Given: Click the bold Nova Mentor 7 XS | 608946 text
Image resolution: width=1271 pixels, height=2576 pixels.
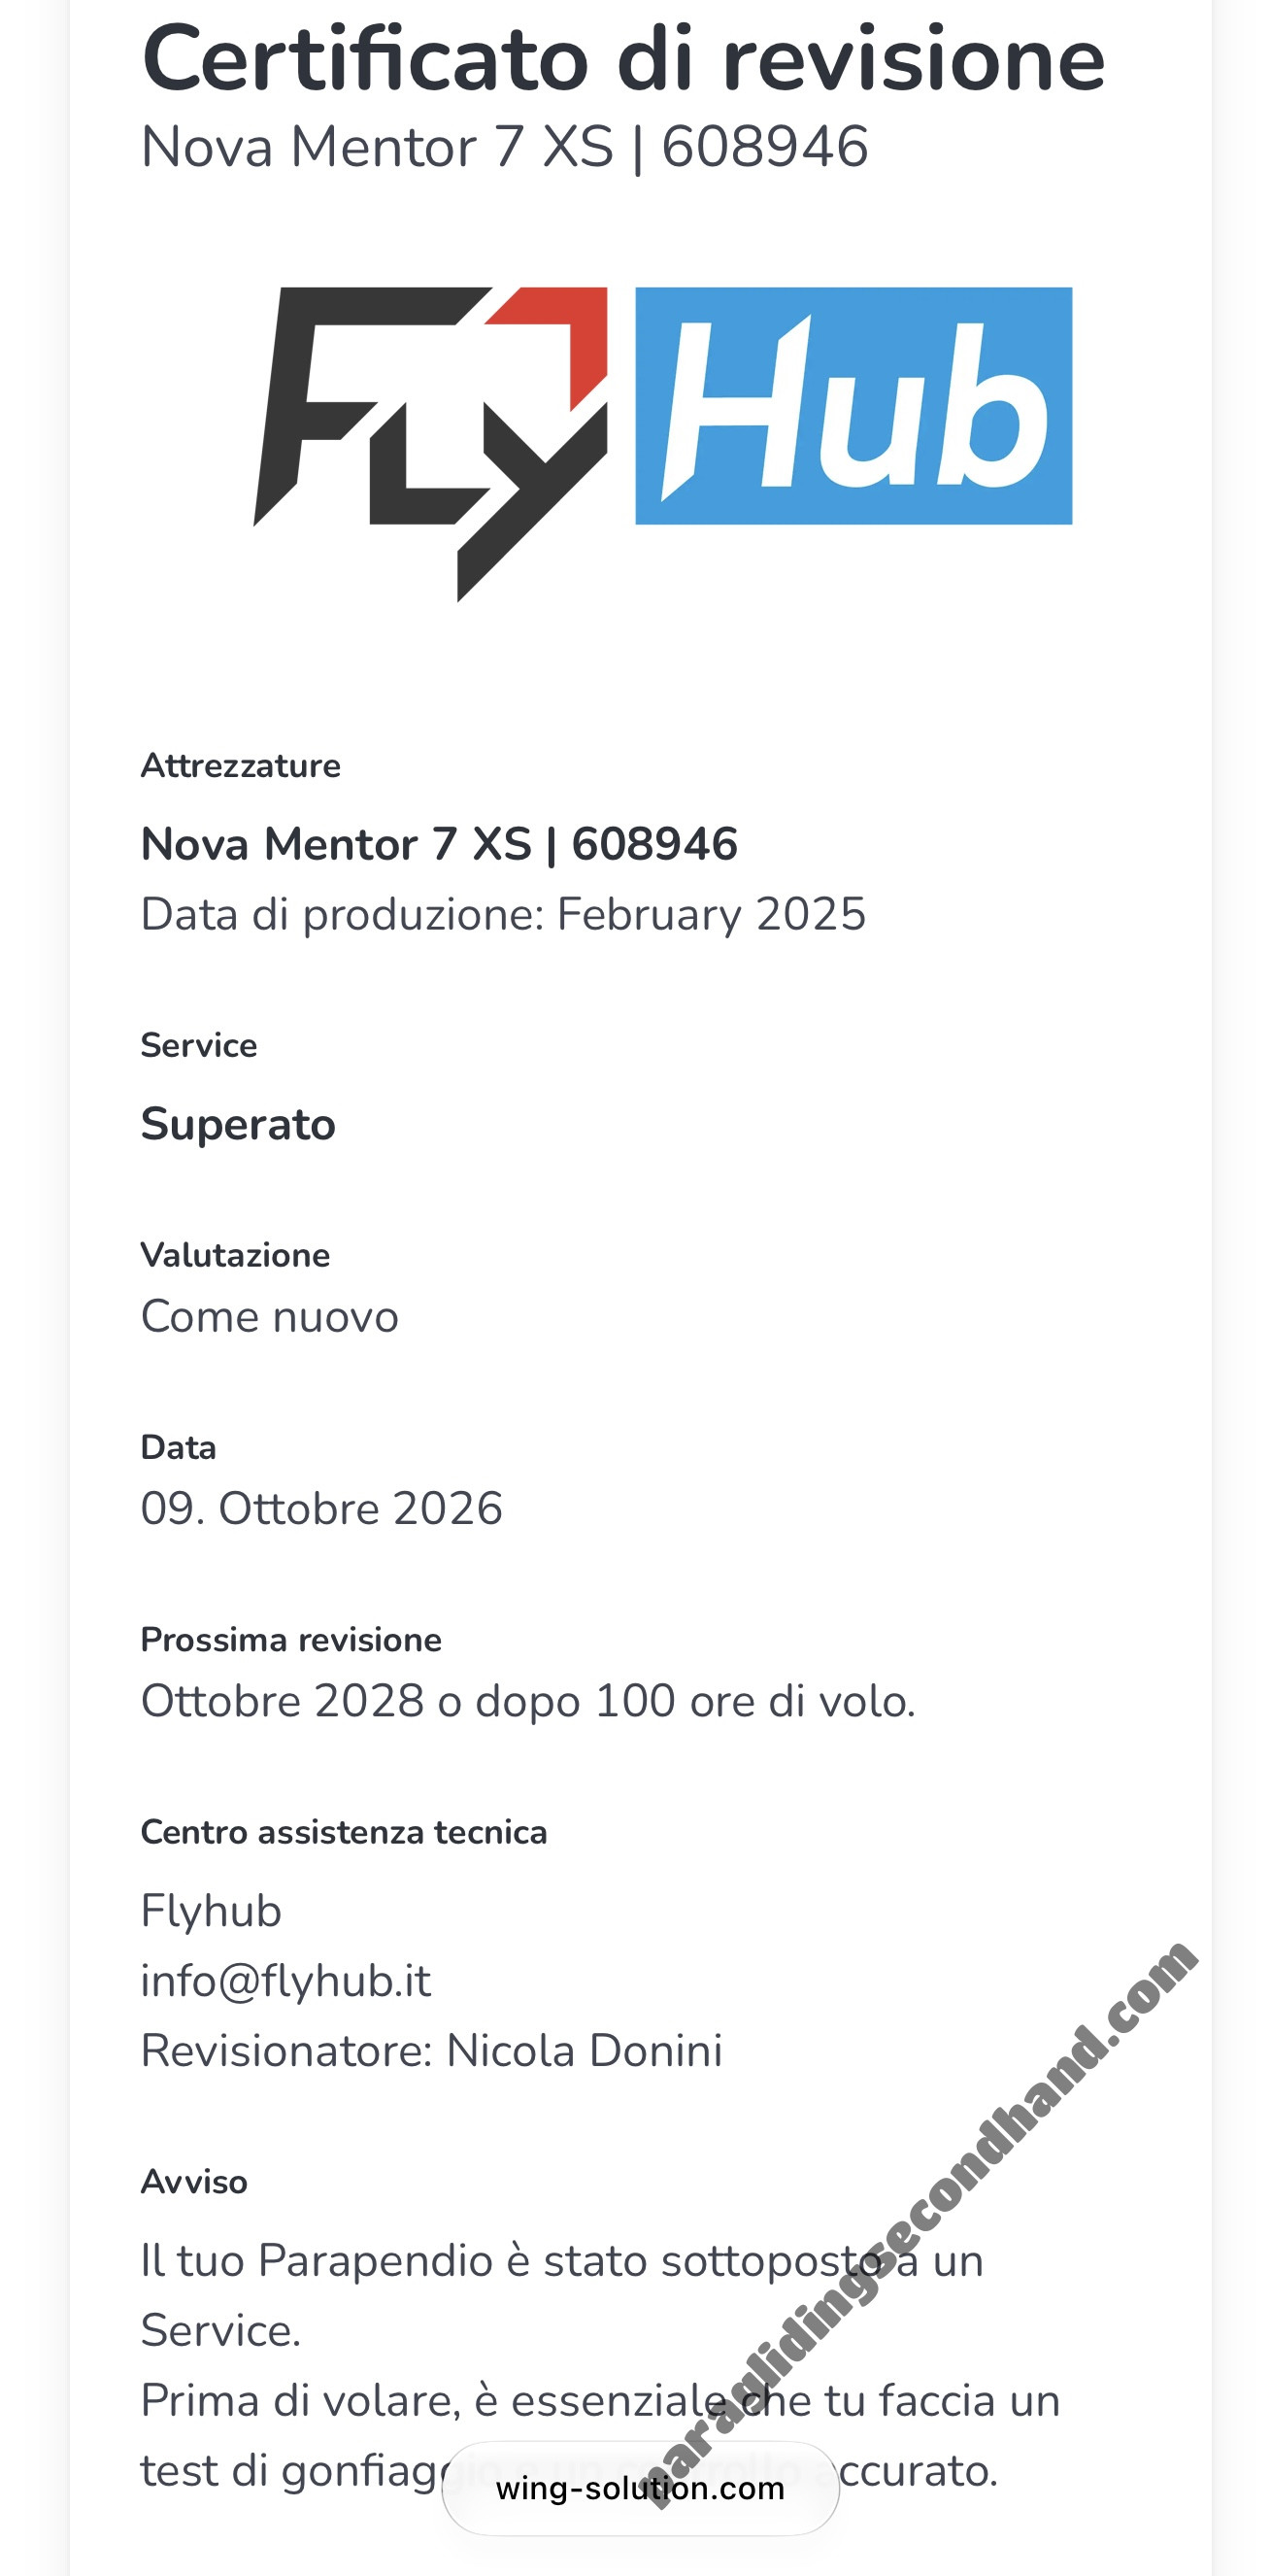Looking at the screenshot, I should point(439,844).
